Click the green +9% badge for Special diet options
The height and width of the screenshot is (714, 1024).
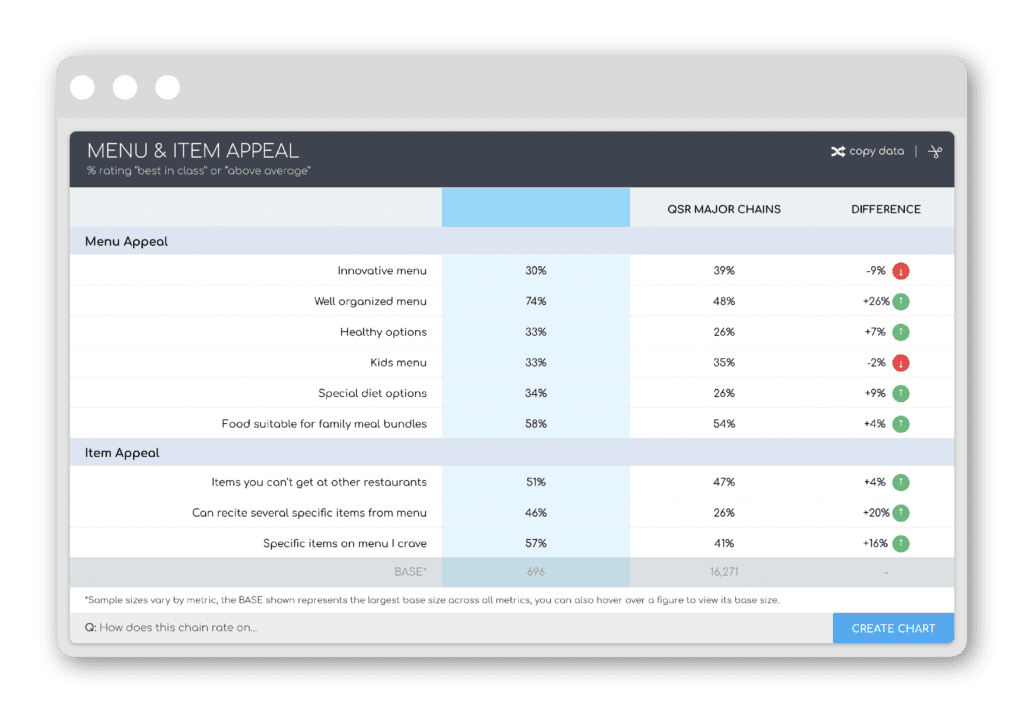tap(900, 392)
